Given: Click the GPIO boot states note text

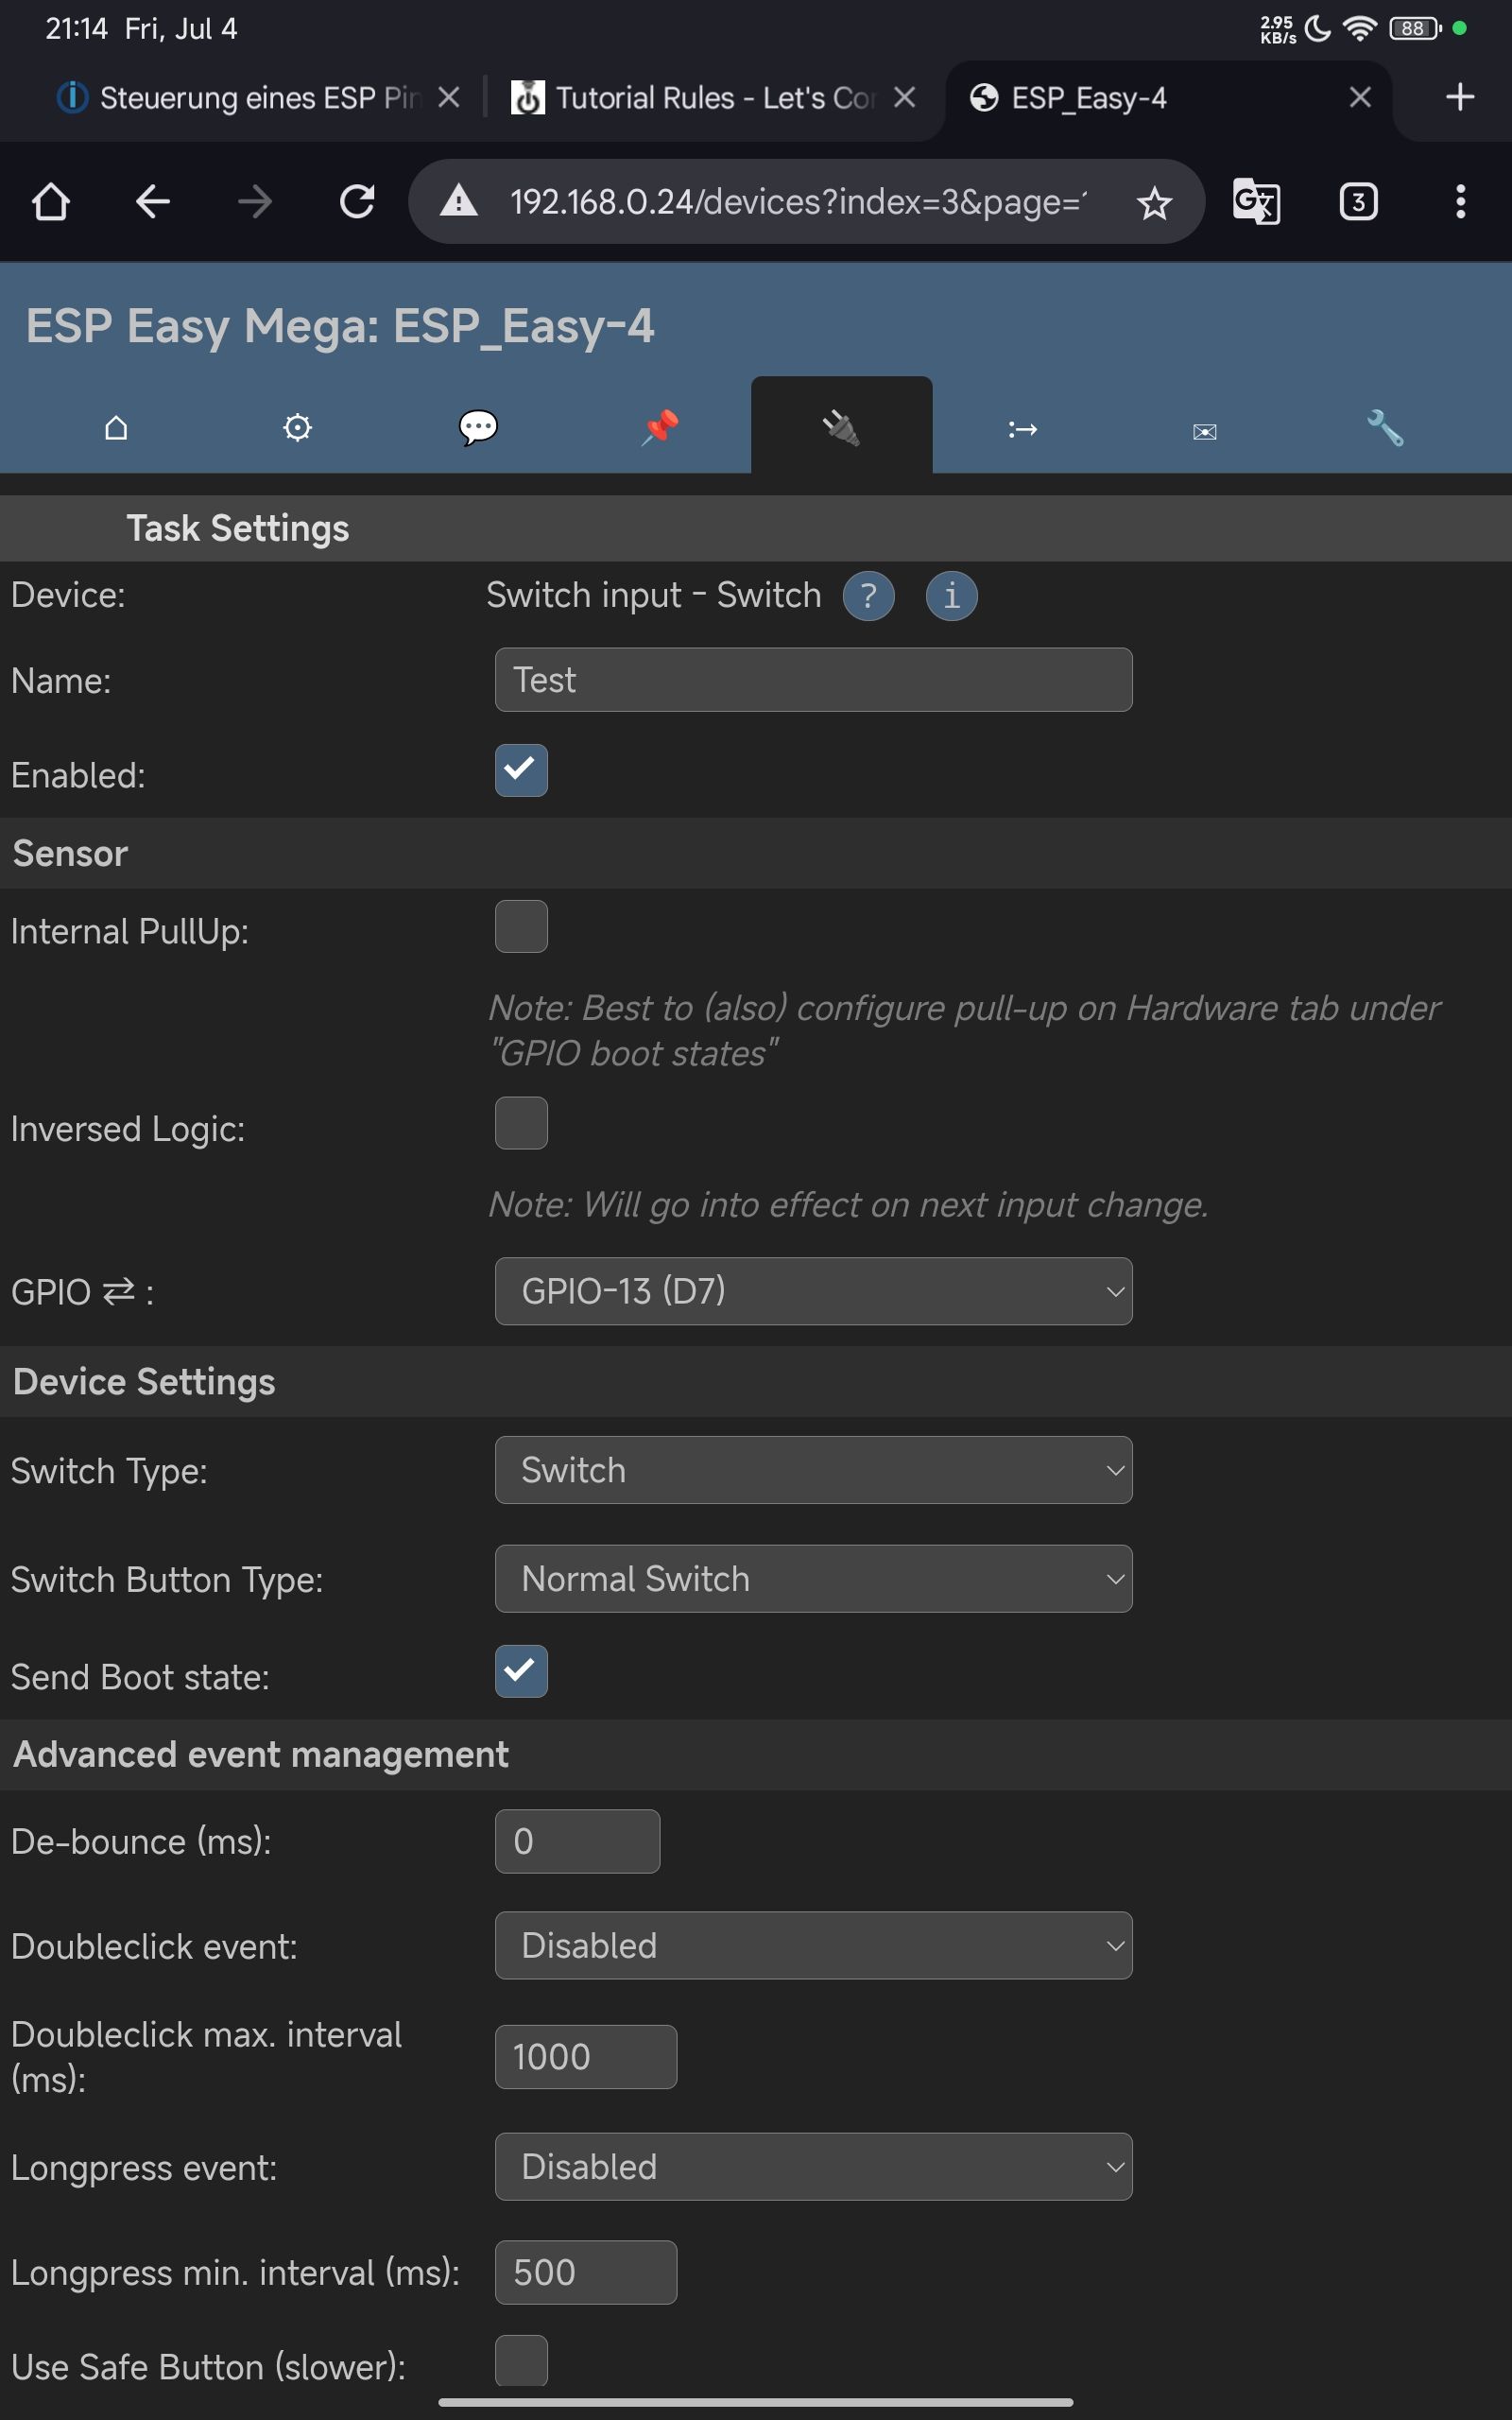Looking at the screenshot, I should [x=963, y=1030].
